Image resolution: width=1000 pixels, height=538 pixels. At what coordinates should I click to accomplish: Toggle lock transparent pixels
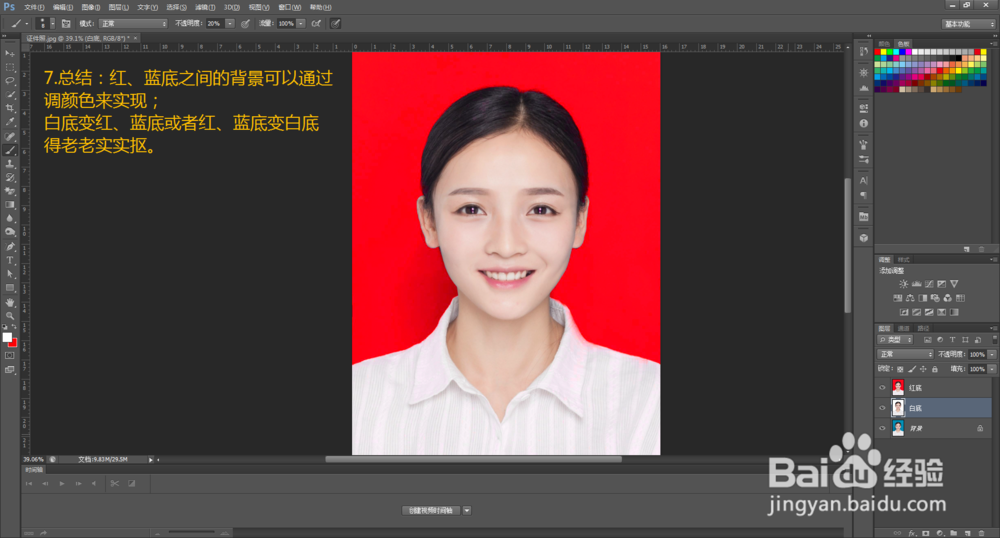coord(900,369)
